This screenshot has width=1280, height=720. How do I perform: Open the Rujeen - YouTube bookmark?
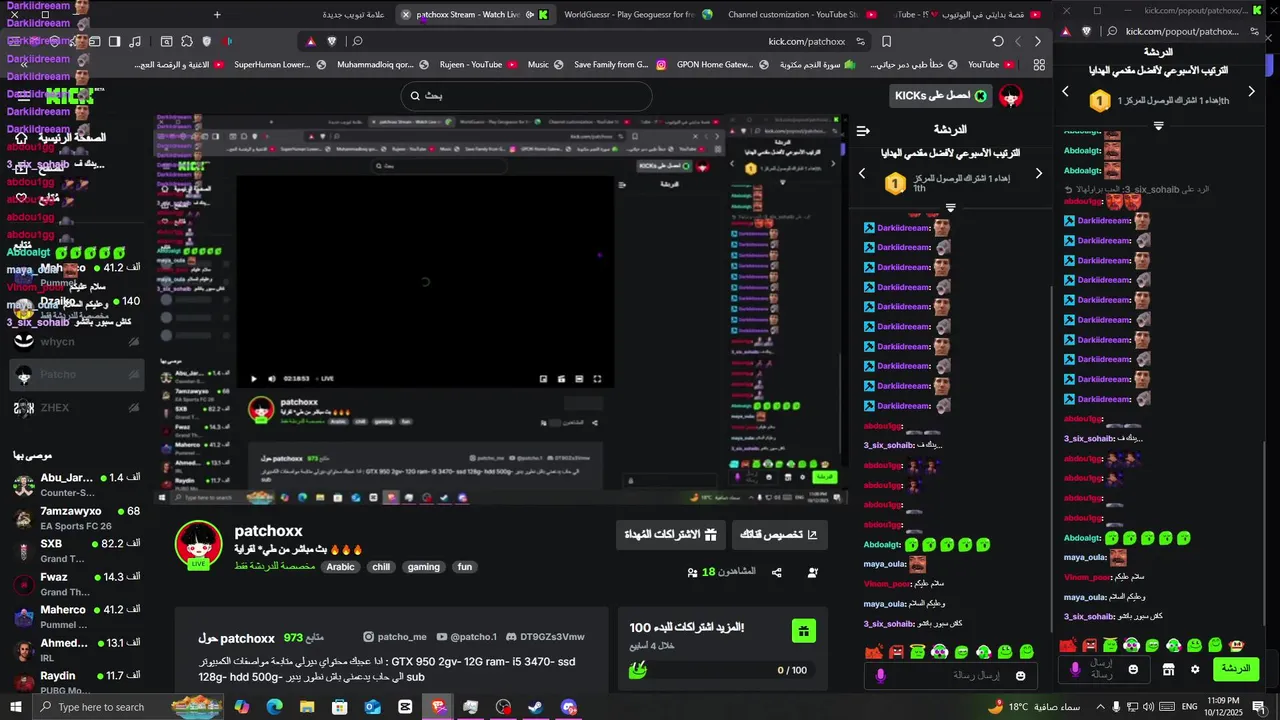coord(479,64)
